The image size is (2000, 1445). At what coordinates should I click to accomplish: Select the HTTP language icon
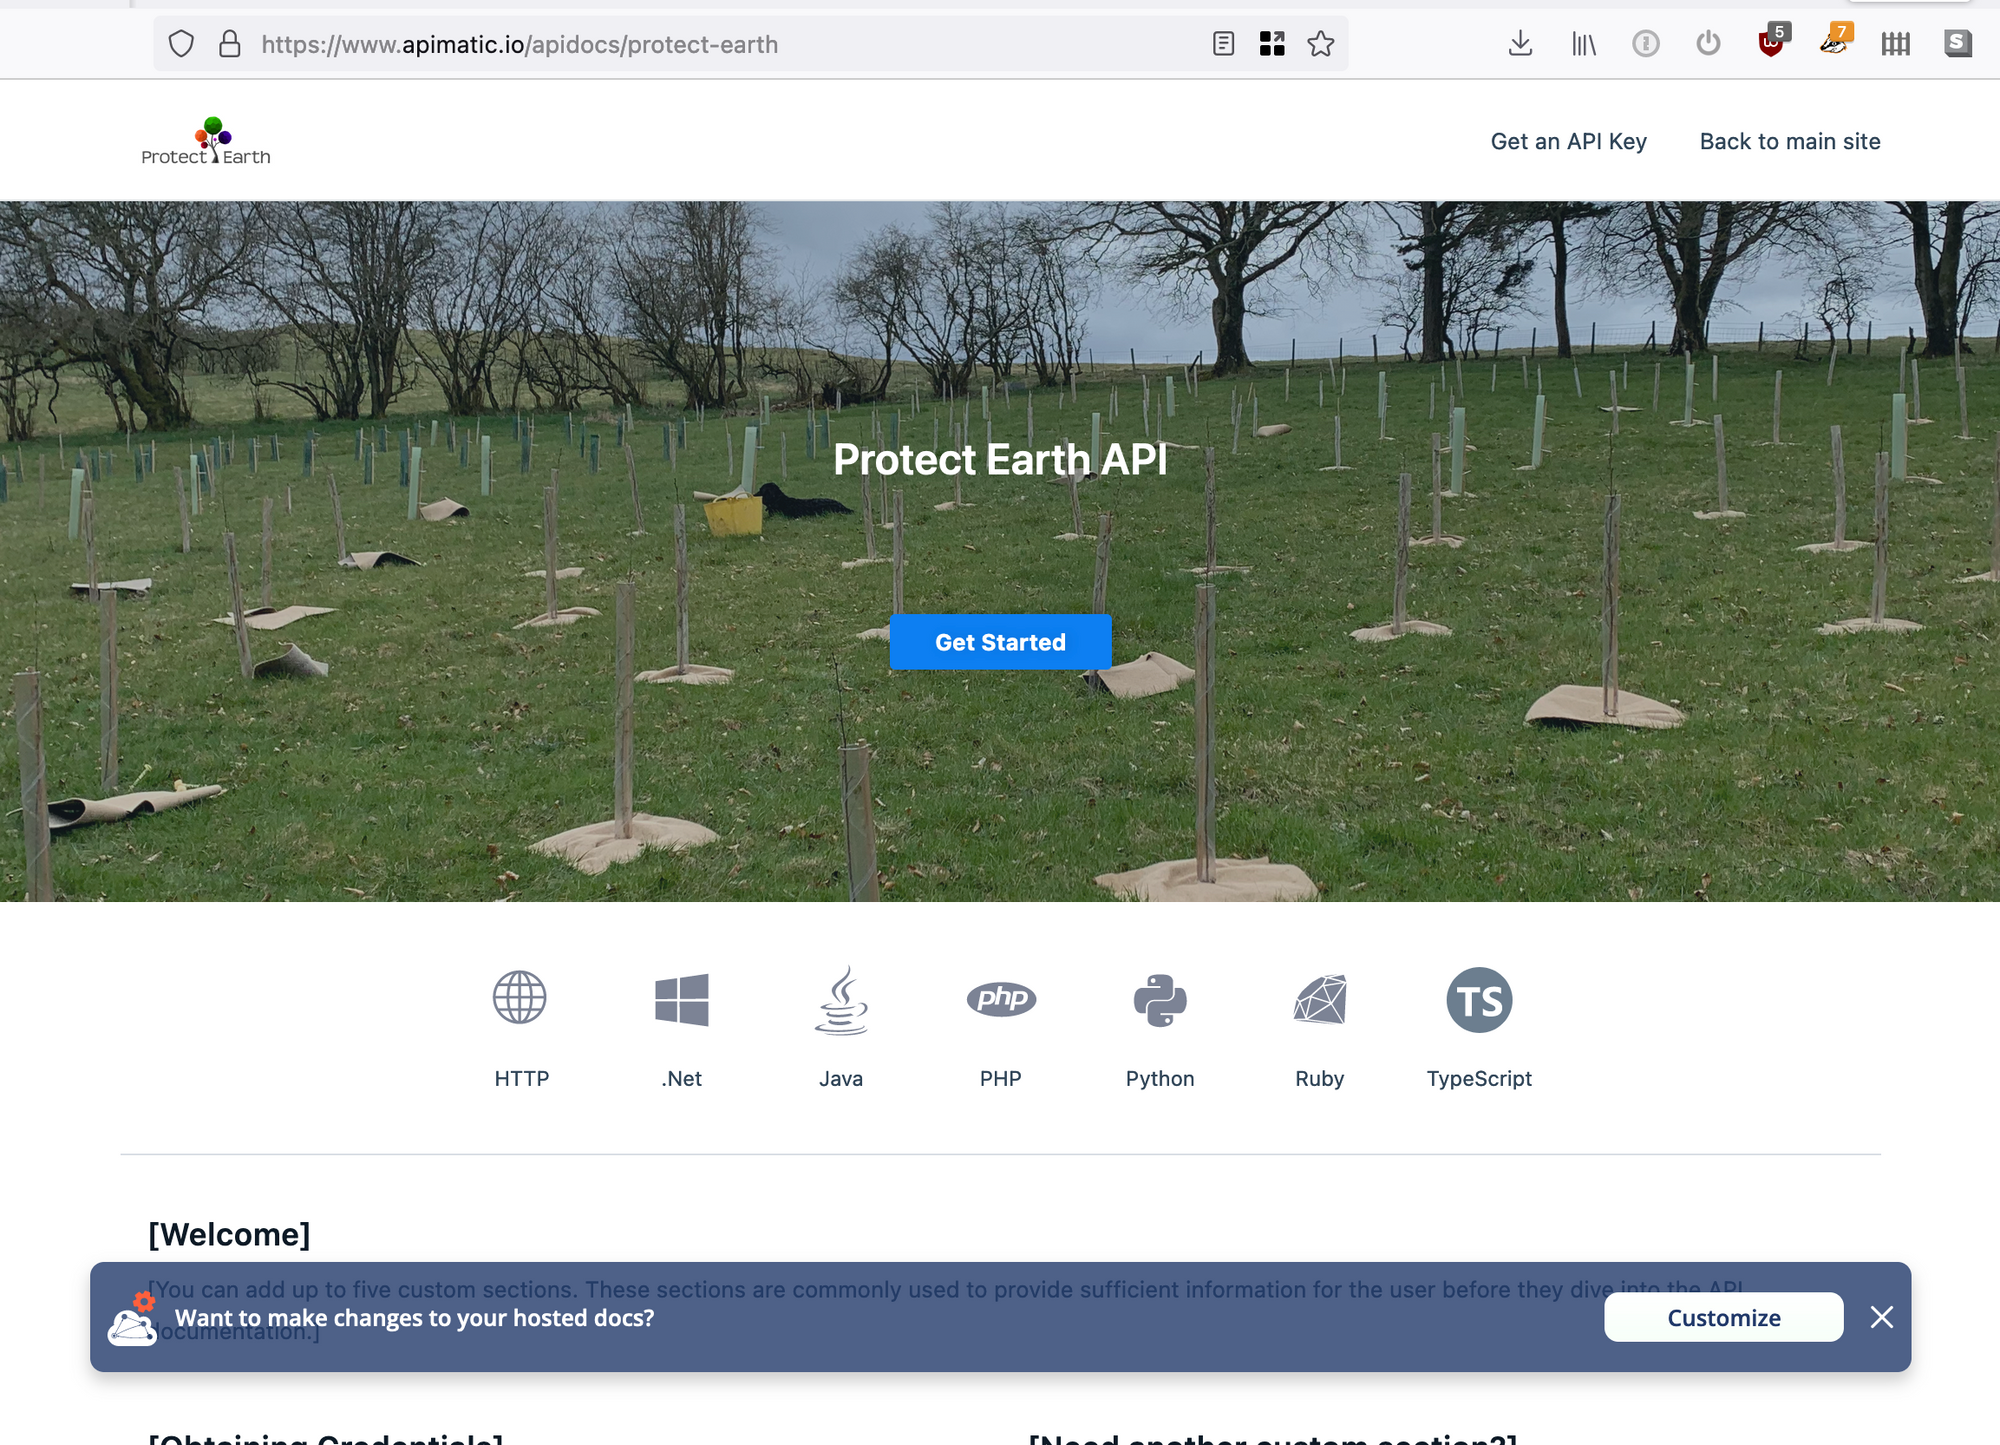tap(520, 998)
